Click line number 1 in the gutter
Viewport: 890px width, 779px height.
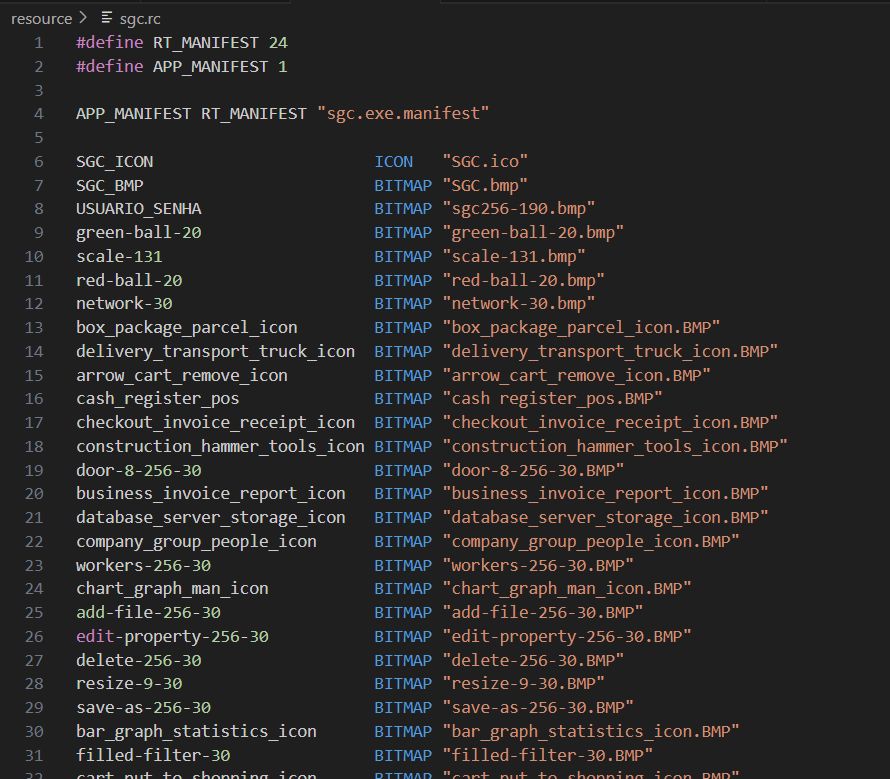click(x=38, y=42)
